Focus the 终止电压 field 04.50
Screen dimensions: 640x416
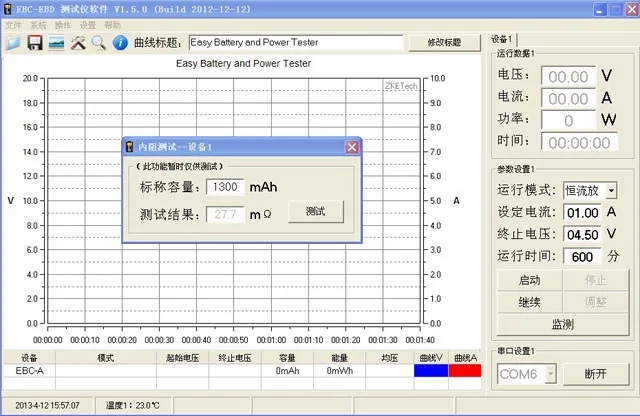coord(582,235)
